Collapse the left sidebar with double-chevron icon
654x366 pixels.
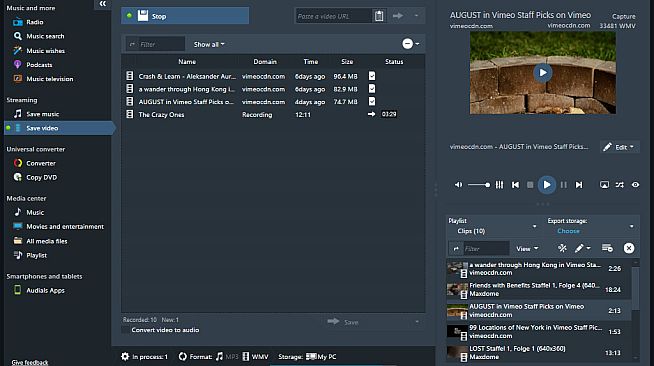pyautogui.click(x=103, y=4)
